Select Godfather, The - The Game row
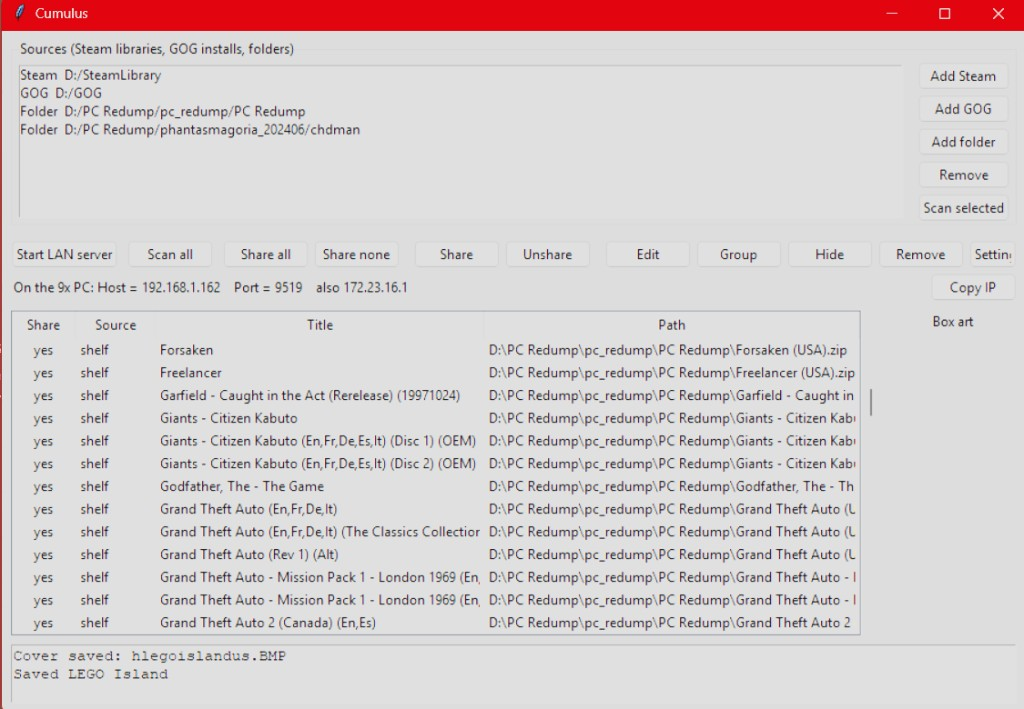This screenshot has width=1024, height=709. click(436, 487)
